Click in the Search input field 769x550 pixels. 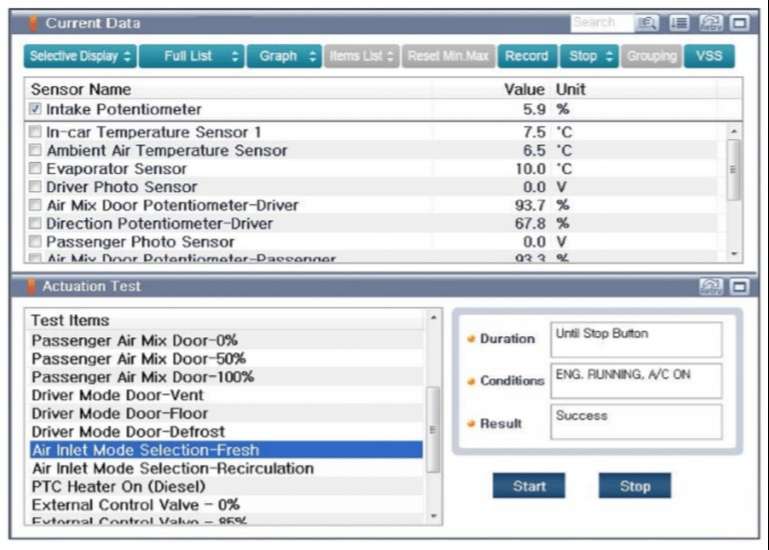click(x=602, y=23)
